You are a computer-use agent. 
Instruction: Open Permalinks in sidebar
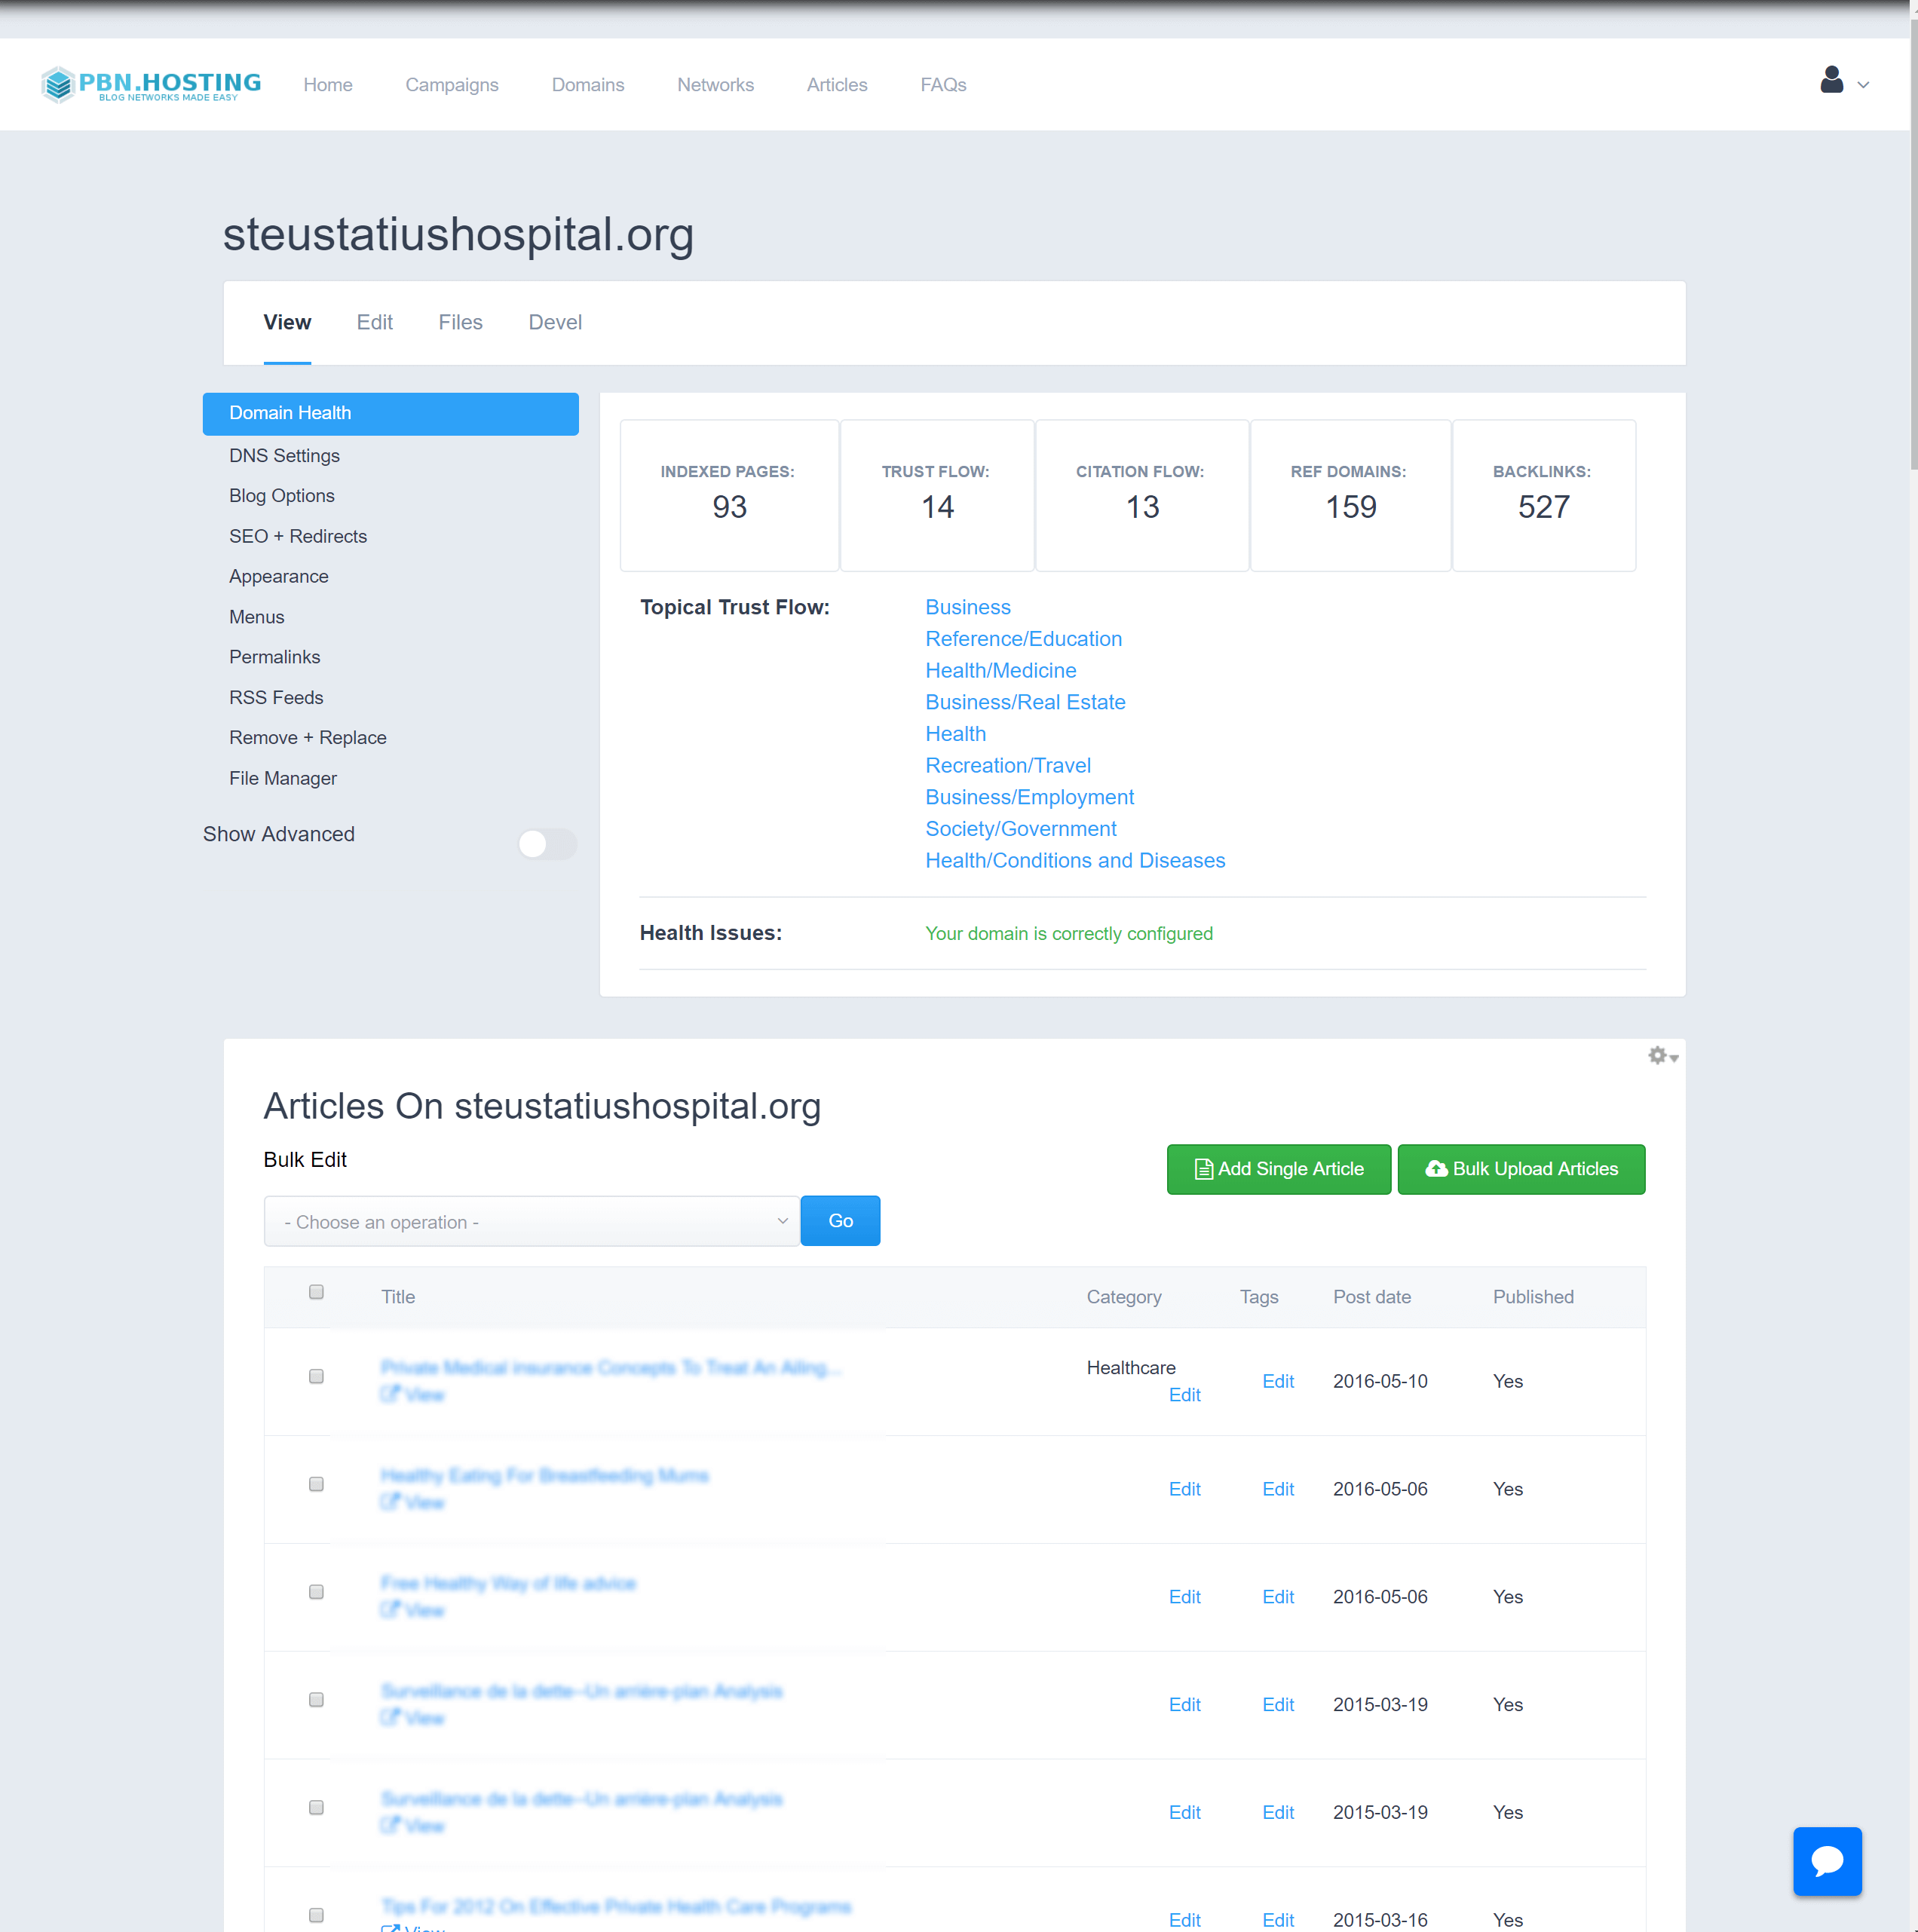[x=275, y=657]
